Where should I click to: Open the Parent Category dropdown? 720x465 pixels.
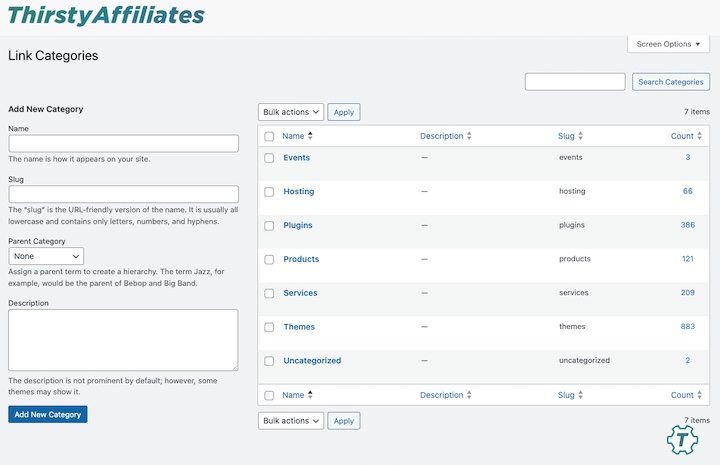pos(46,256)
